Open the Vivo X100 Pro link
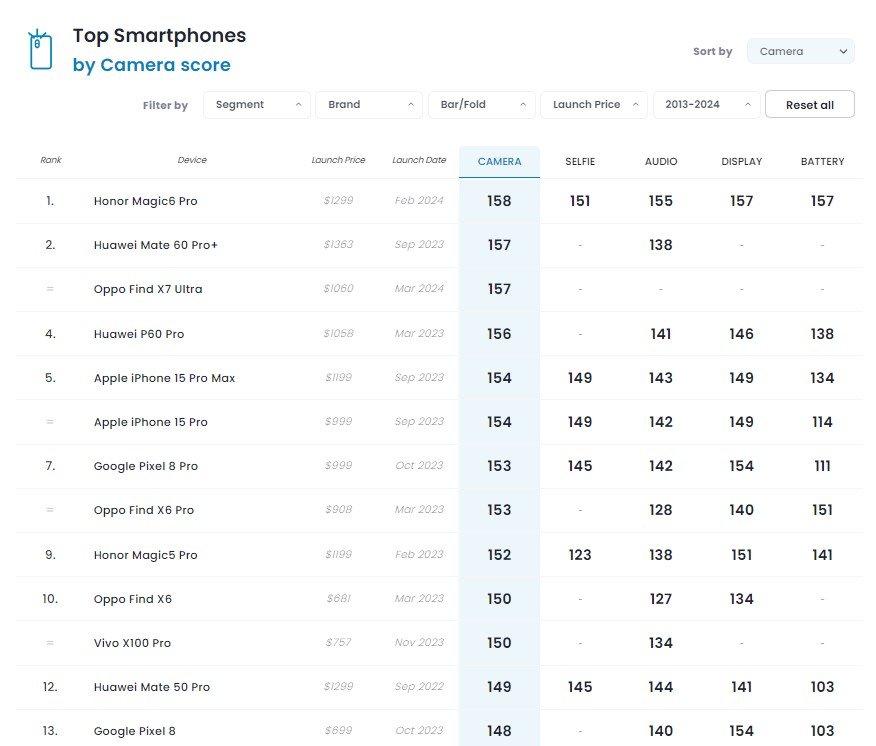The image size is (876, 746). pos(132,643)
